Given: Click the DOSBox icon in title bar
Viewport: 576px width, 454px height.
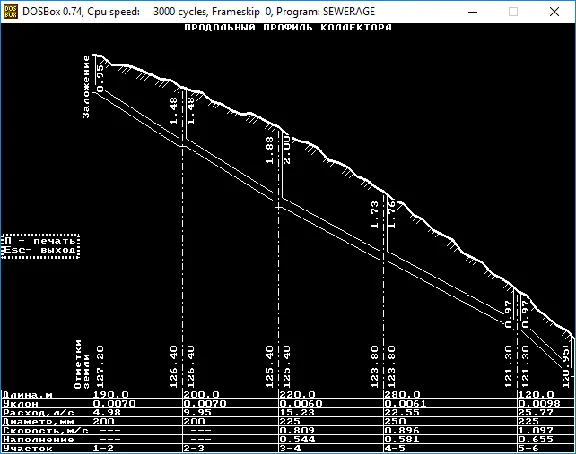Looking at the screenshot, I should 10,11.
